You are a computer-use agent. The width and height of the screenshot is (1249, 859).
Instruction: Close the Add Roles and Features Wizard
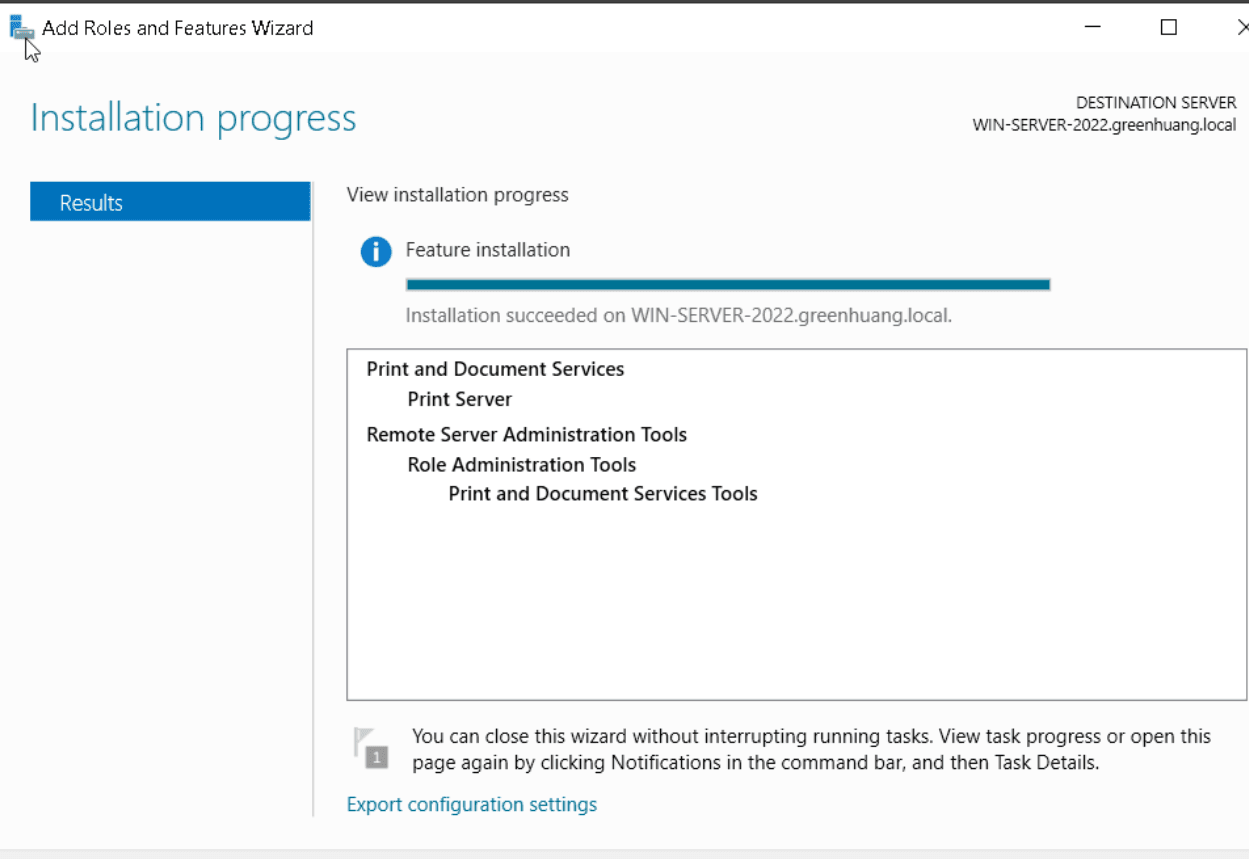pos(1241,28)
